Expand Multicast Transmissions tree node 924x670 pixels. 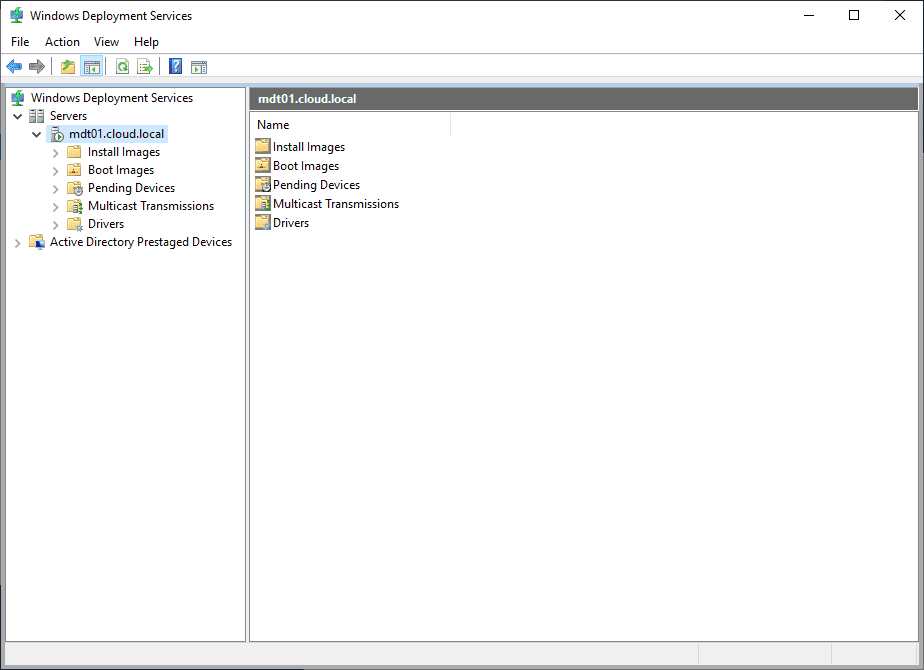pyautogui.click(x=55, y=207)
